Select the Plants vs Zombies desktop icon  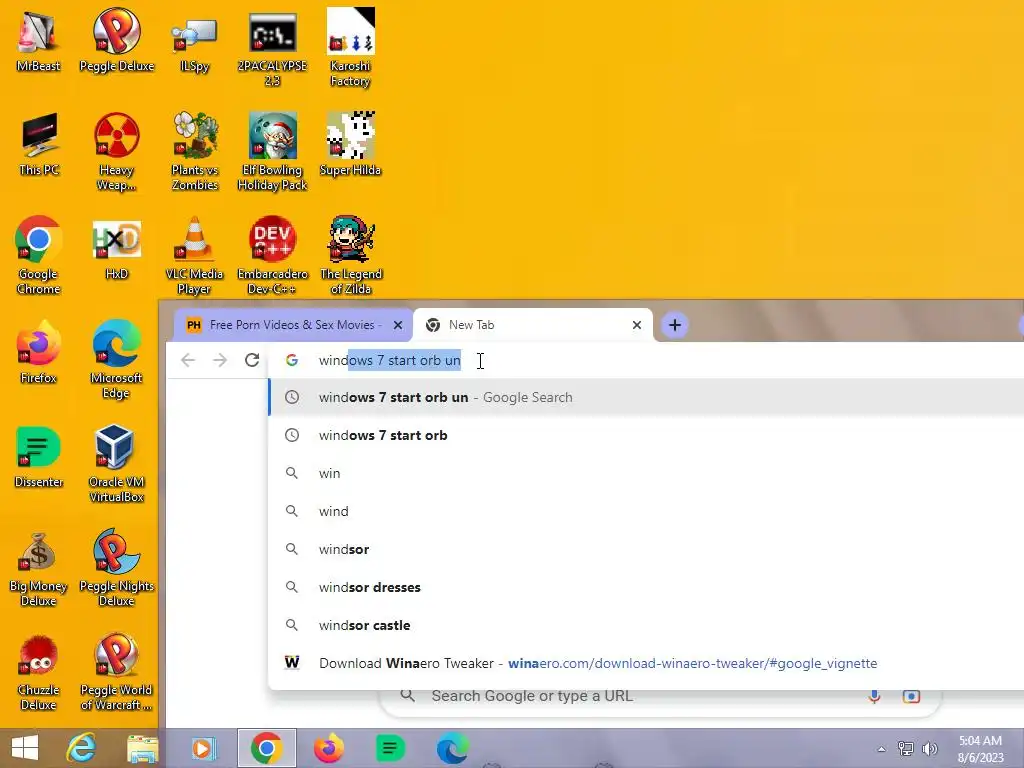195,152
